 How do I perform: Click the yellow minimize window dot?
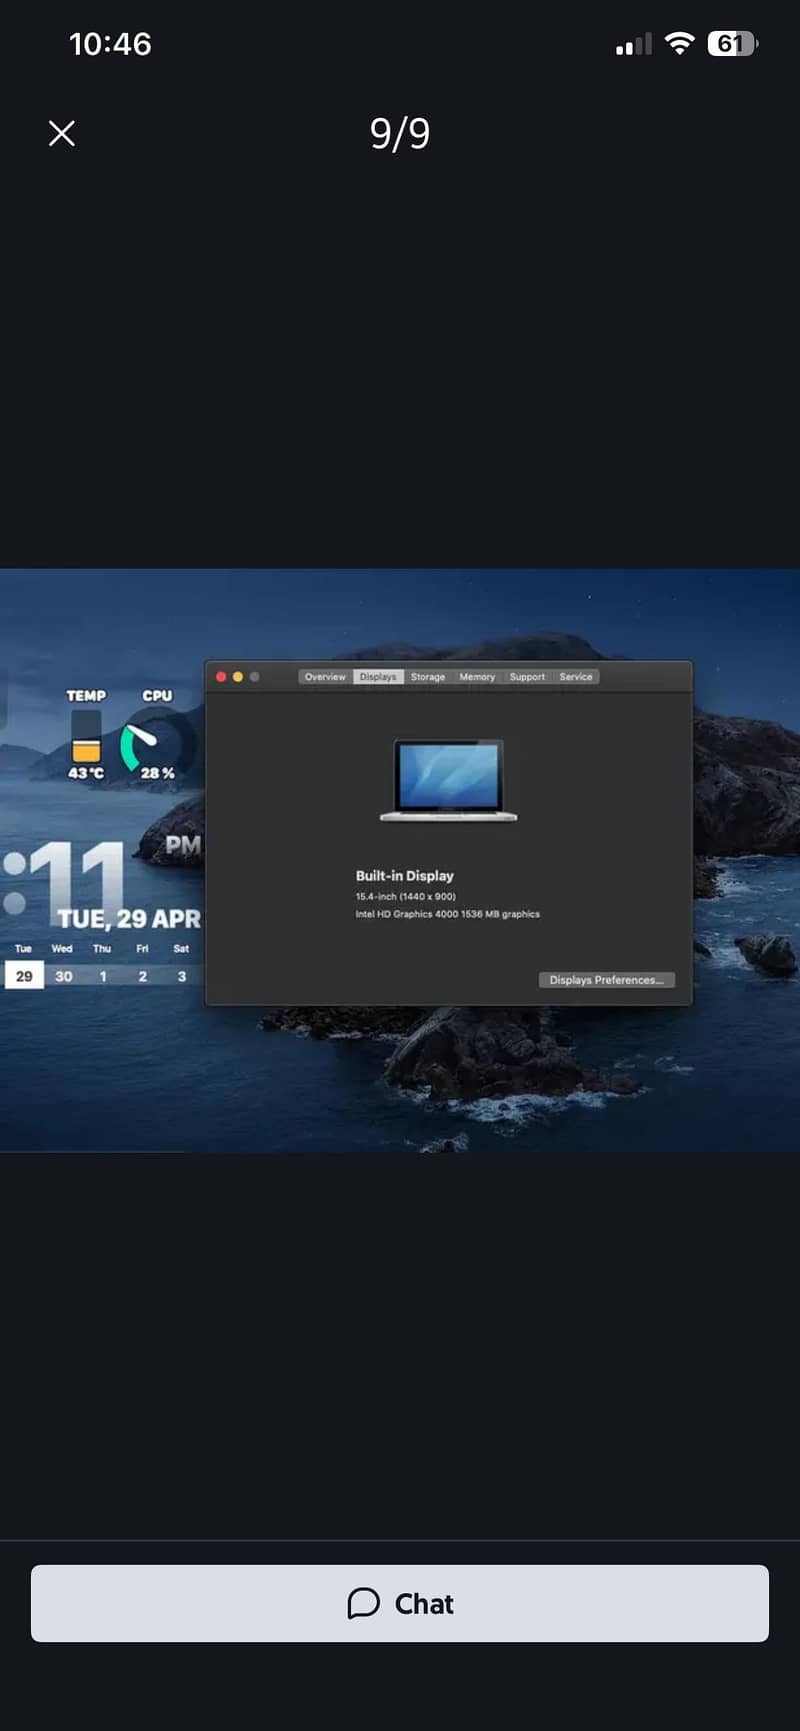tap(238, 677)
